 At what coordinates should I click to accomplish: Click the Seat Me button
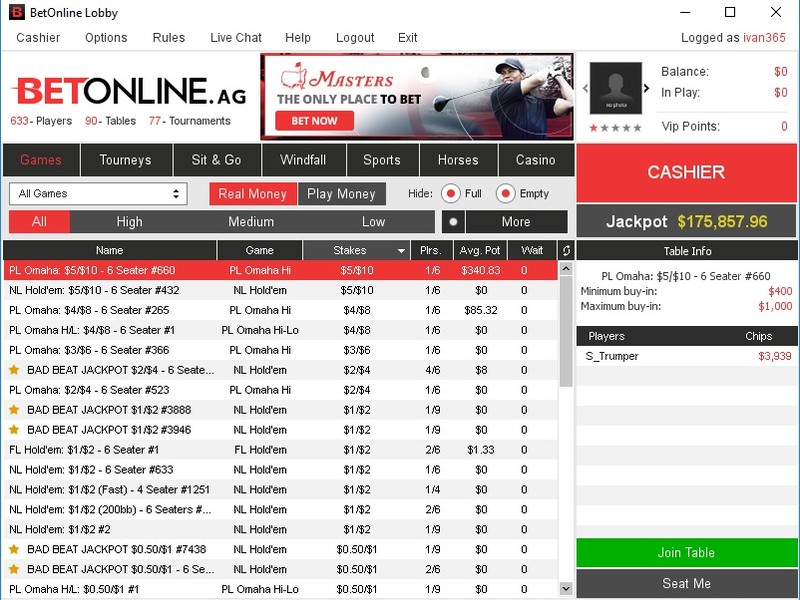[x=686, y=583]
